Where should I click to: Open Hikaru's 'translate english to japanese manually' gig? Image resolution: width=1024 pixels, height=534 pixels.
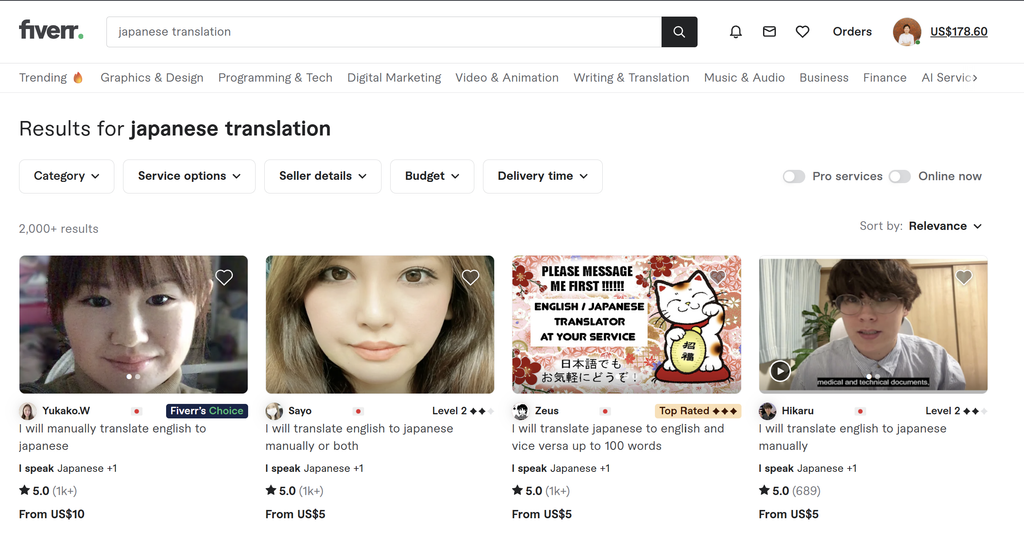tap(852, 437)
